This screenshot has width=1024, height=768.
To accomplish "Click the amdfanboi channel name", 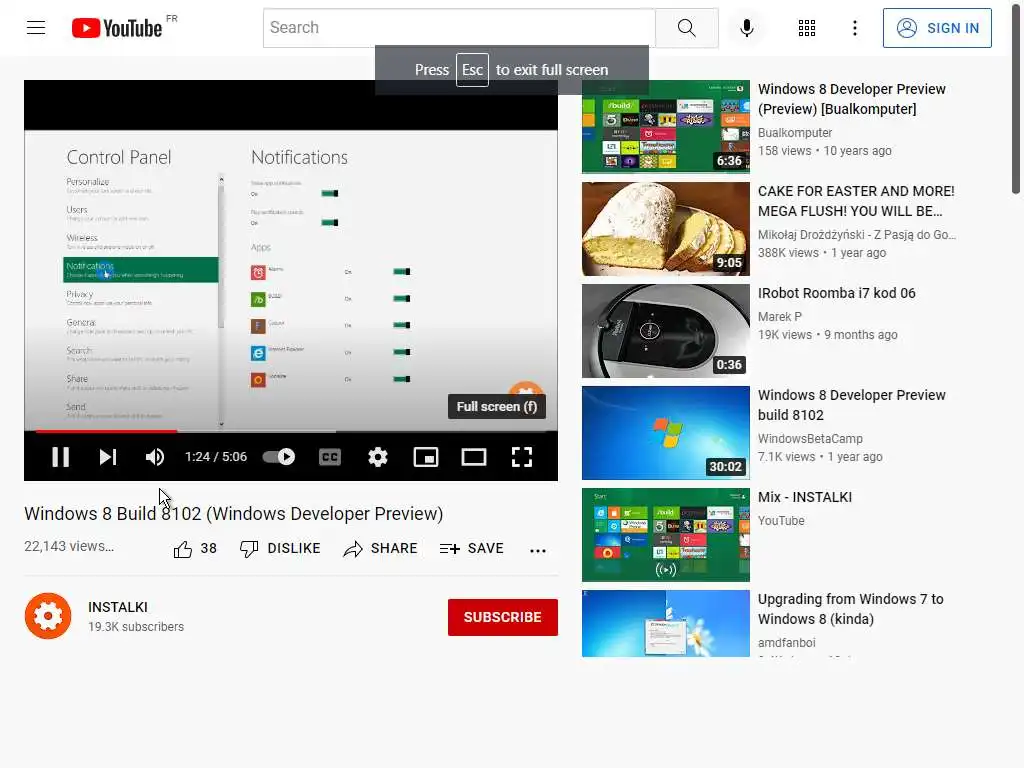I will click(786, 643).
